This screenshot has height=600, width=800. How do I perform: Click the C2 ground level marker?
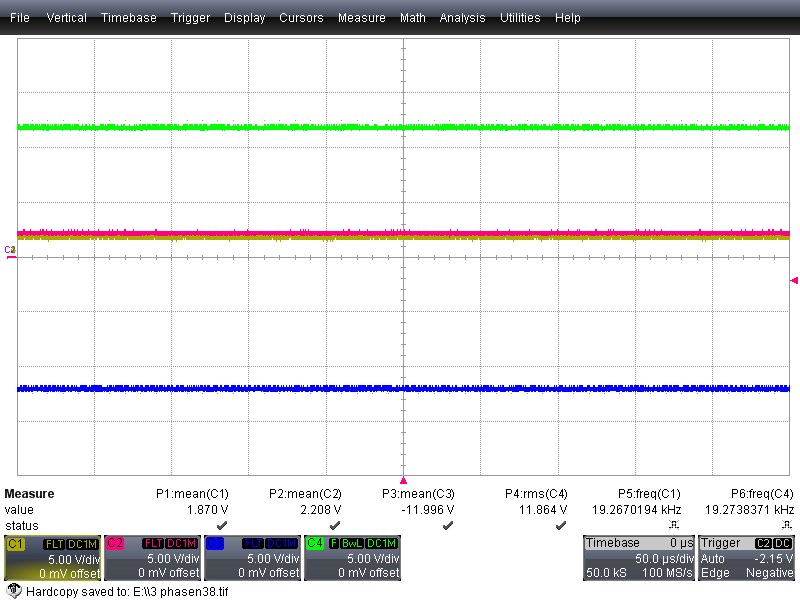coord(10,251)
